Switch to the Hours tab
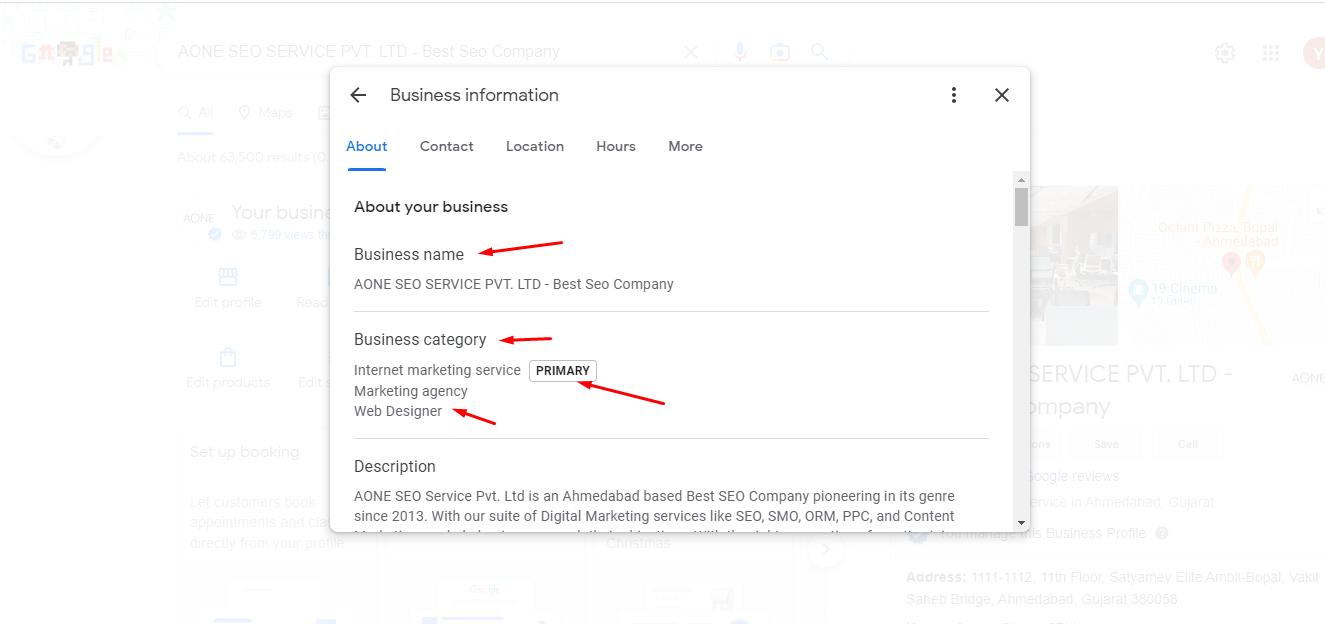The image size is (1325, 624). (616, 146)
